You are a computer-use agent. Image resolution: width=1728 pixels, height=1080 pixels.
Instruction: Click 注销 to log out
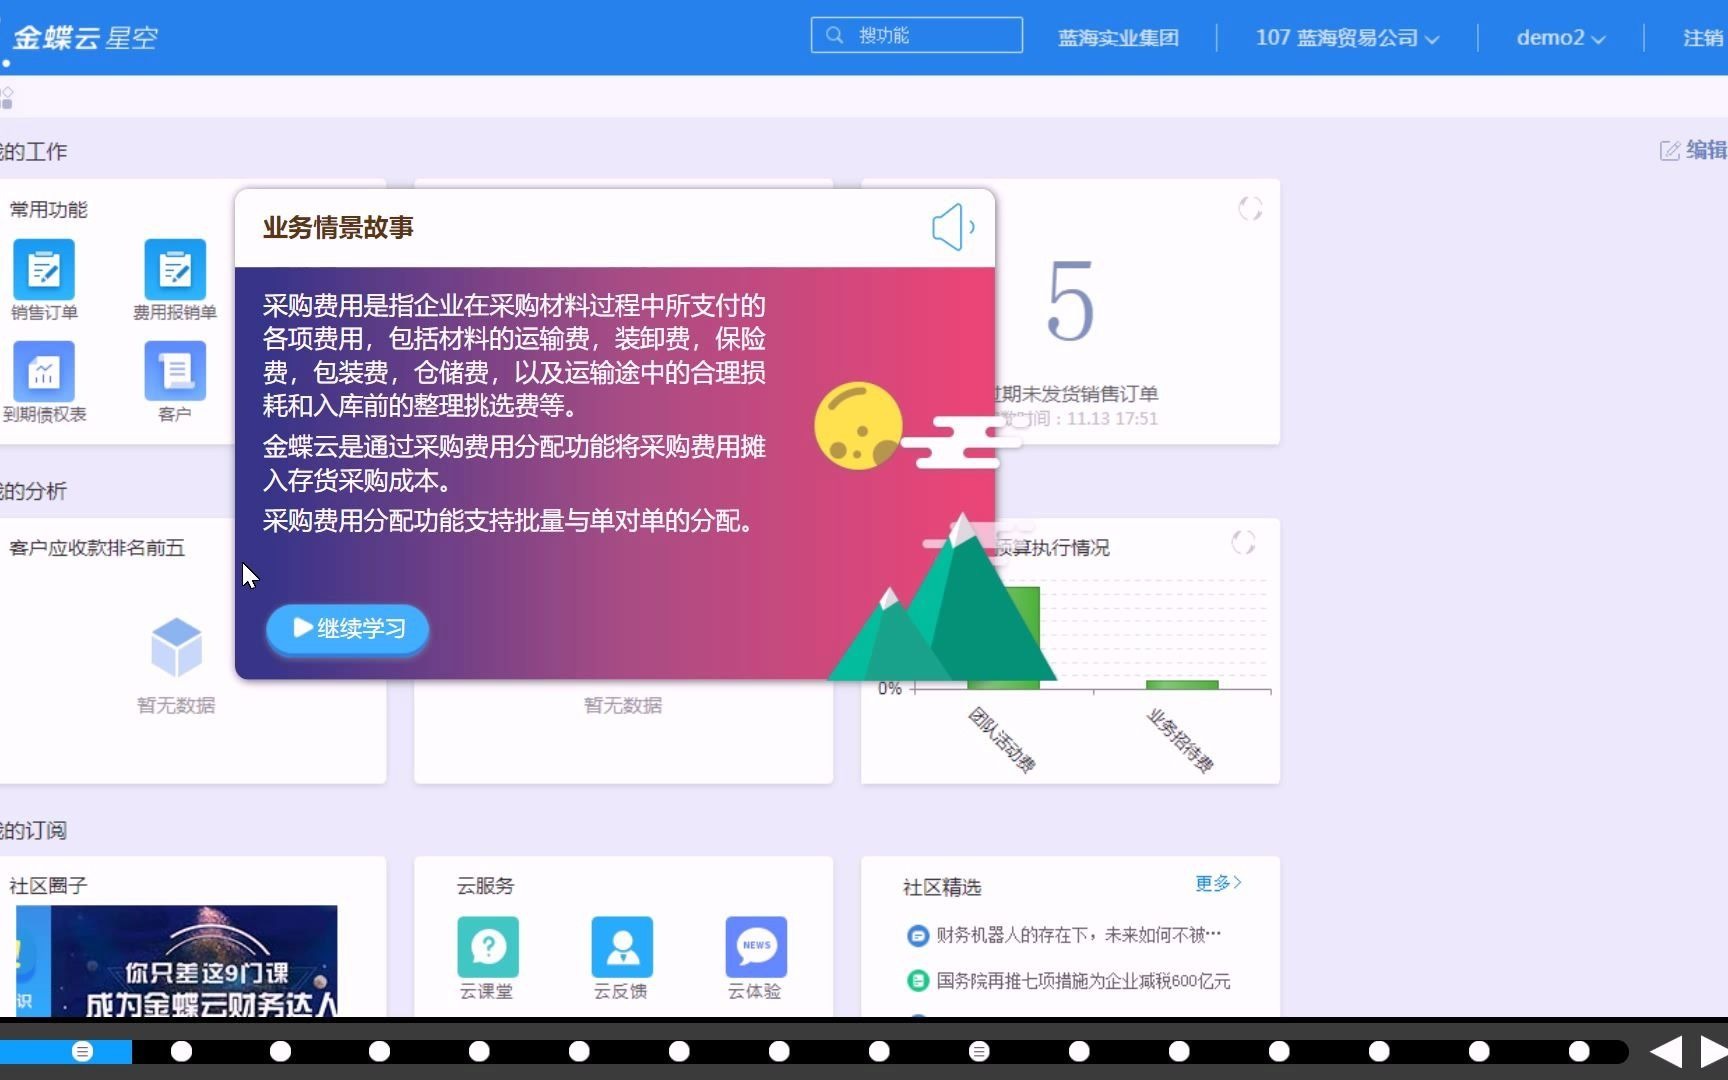(1704, 38)
